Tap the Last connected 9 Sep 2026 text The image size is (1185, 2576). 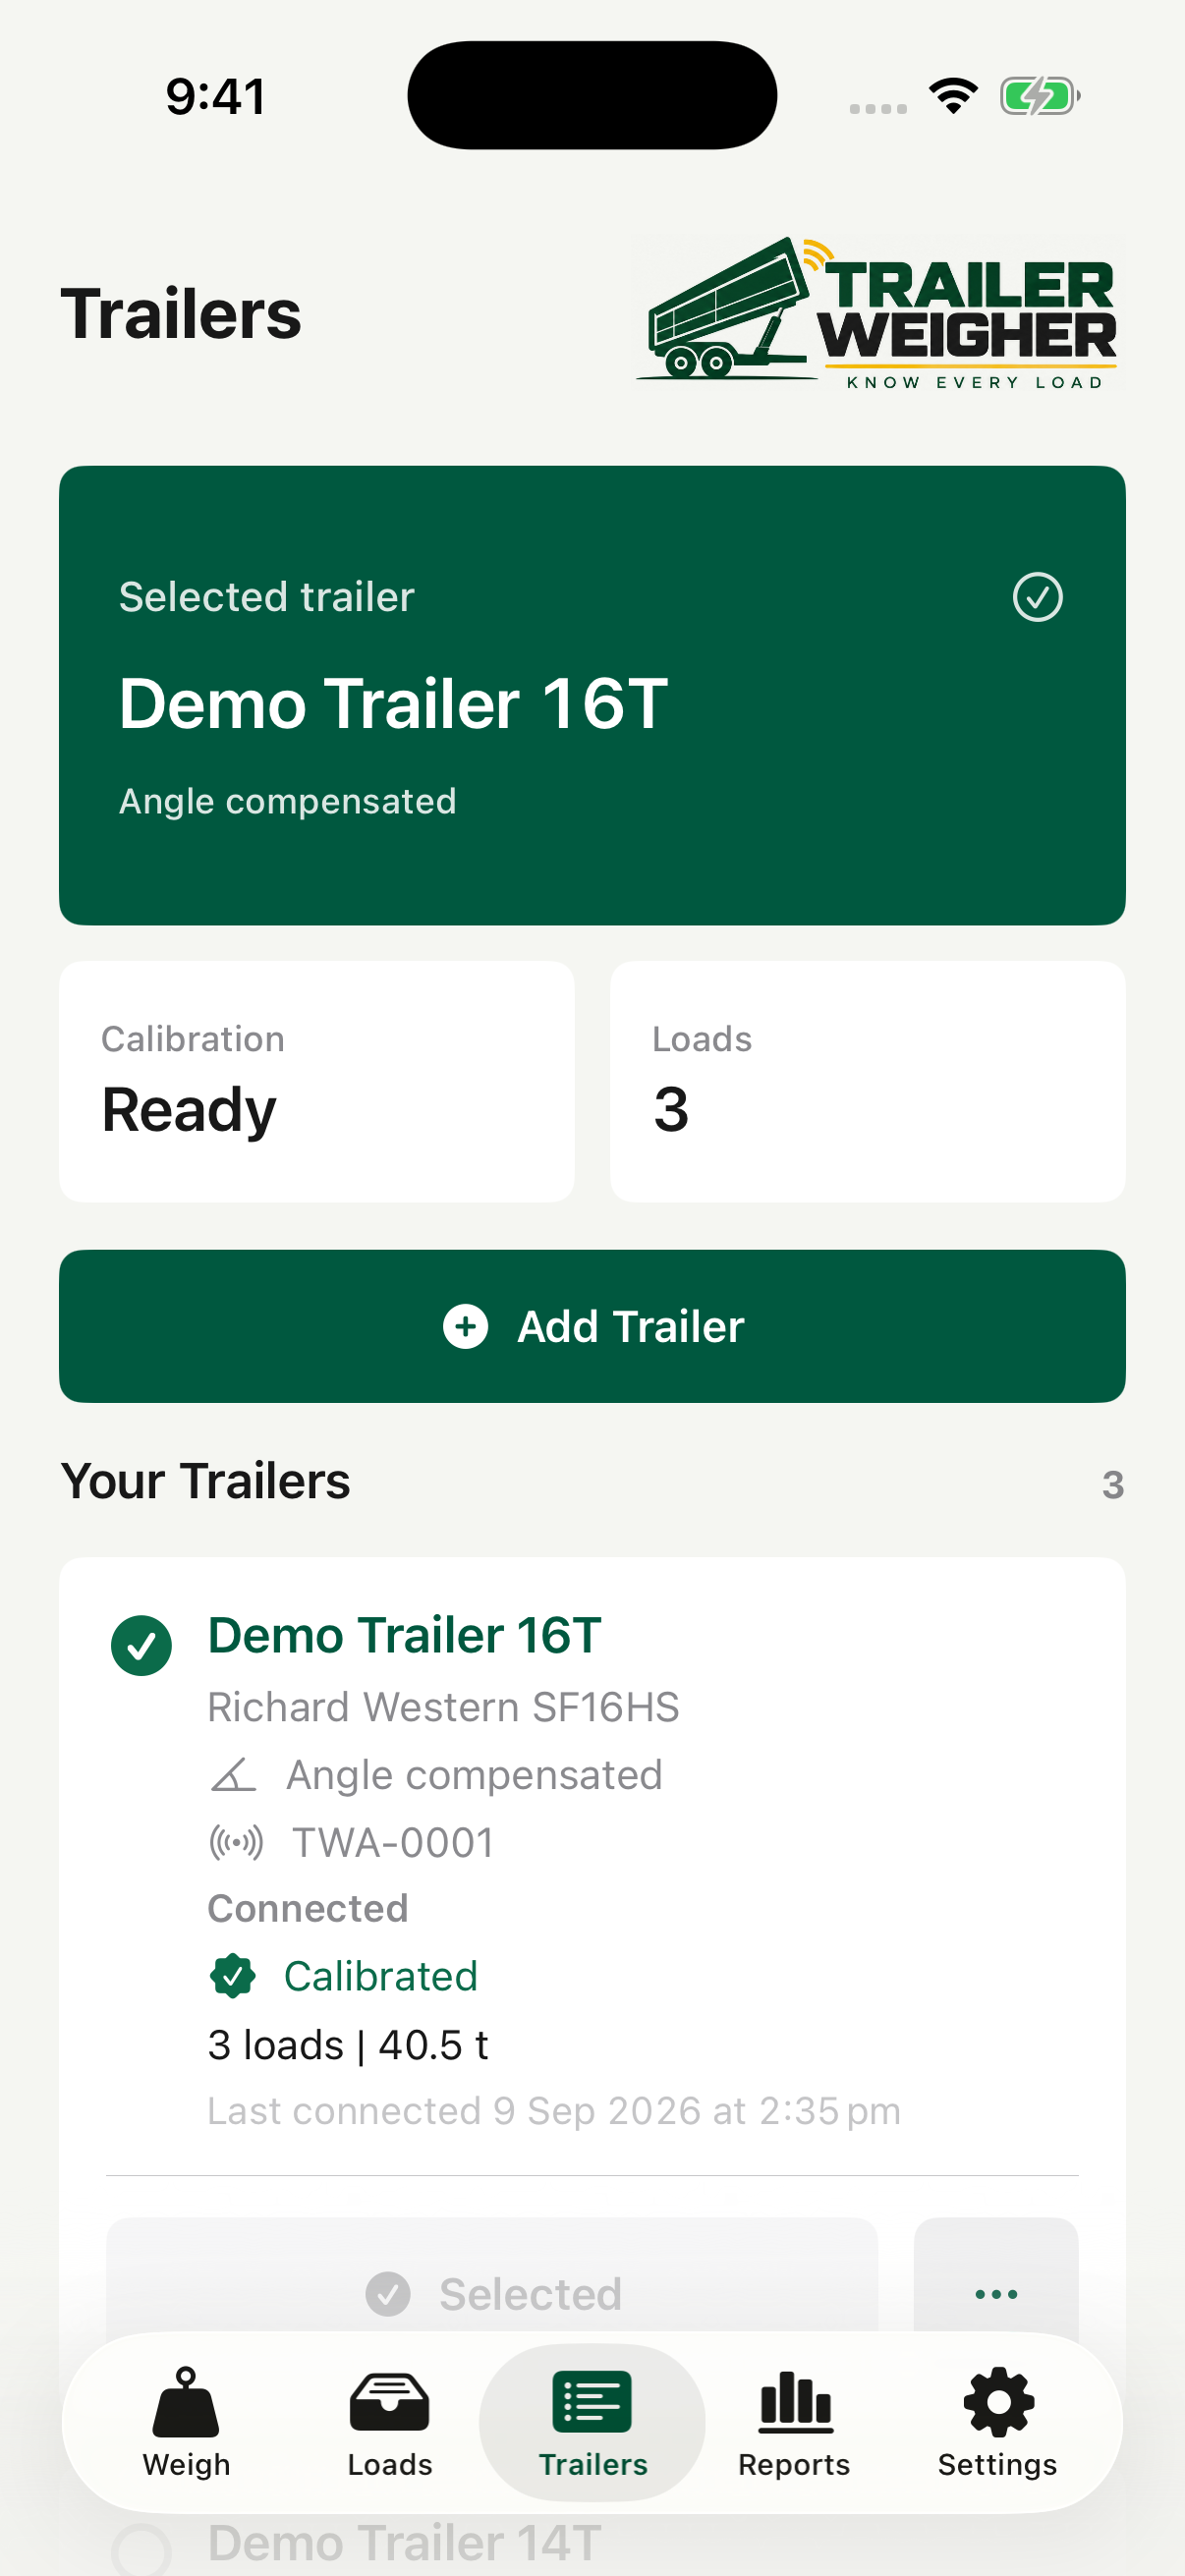click(554, 2111)
